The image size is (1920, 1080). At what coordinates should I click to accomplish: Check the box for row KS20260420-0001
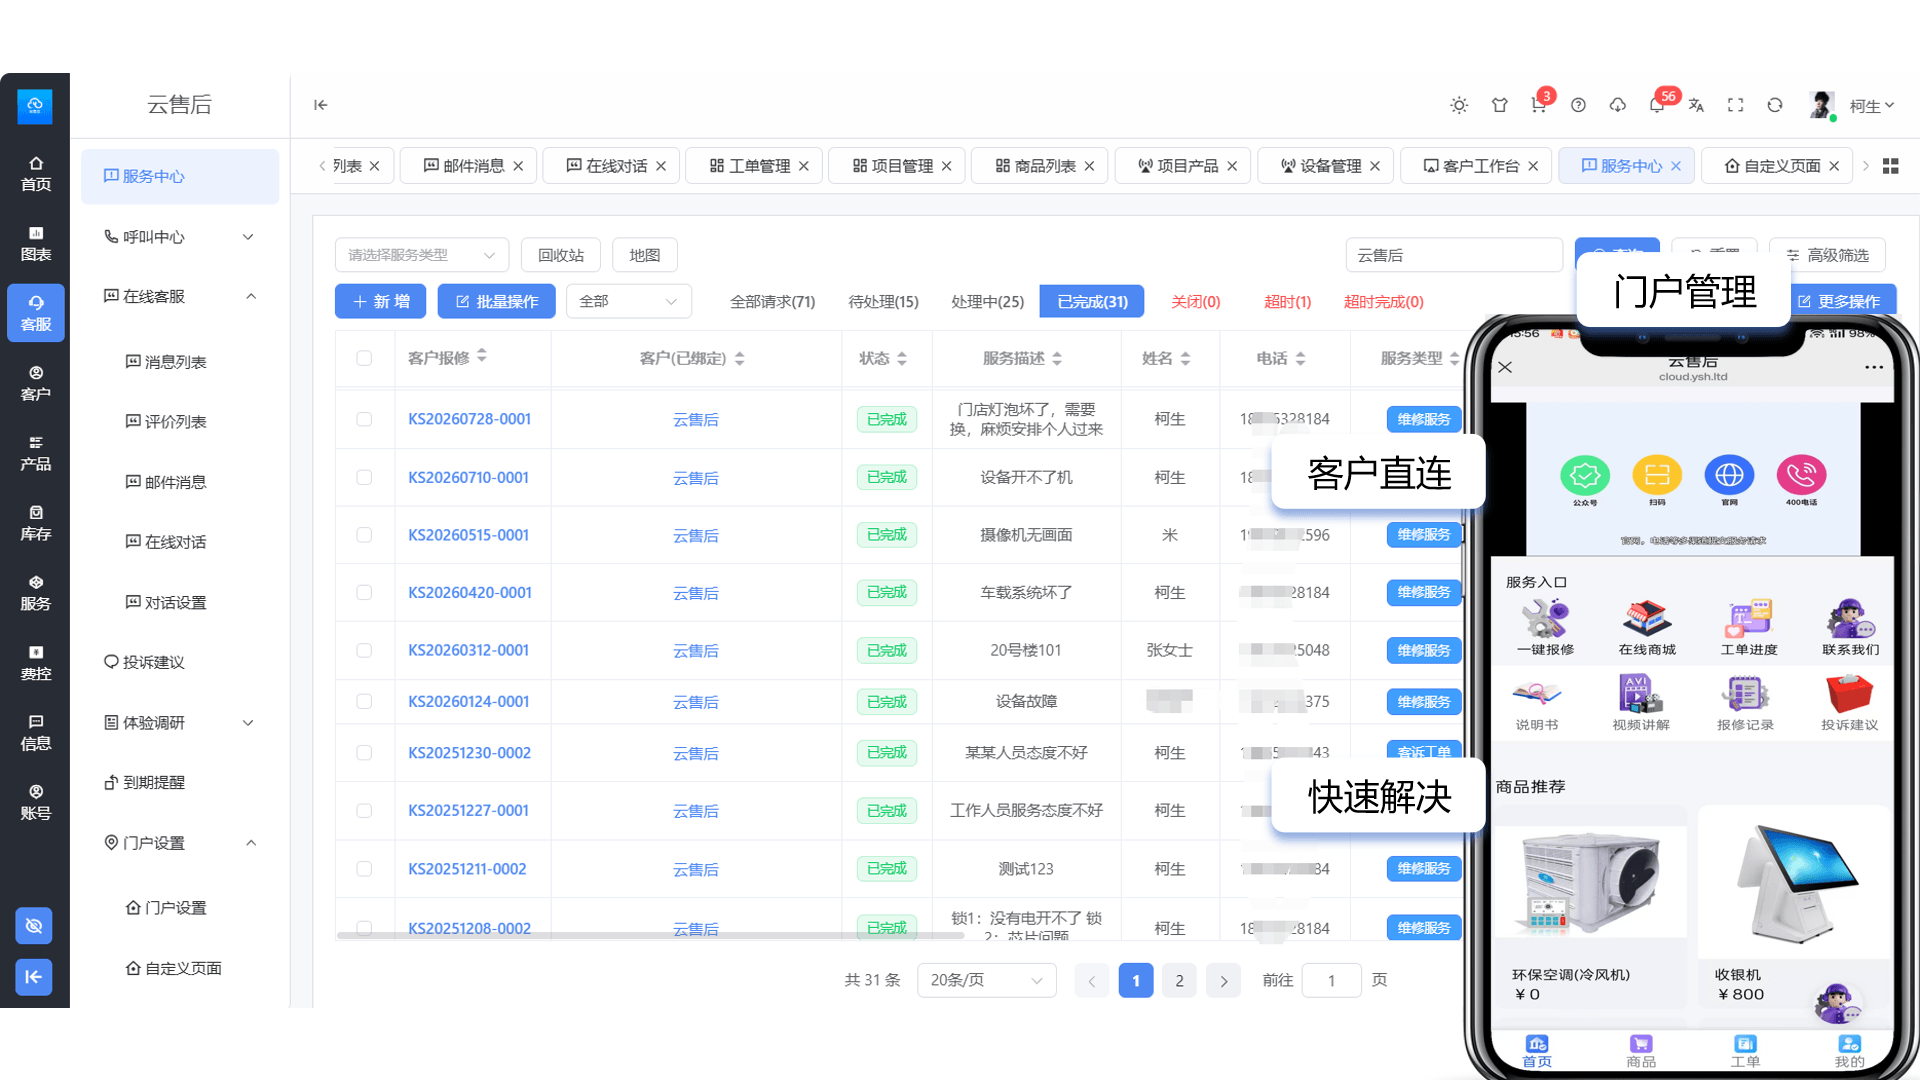click(x=364, y=592)
